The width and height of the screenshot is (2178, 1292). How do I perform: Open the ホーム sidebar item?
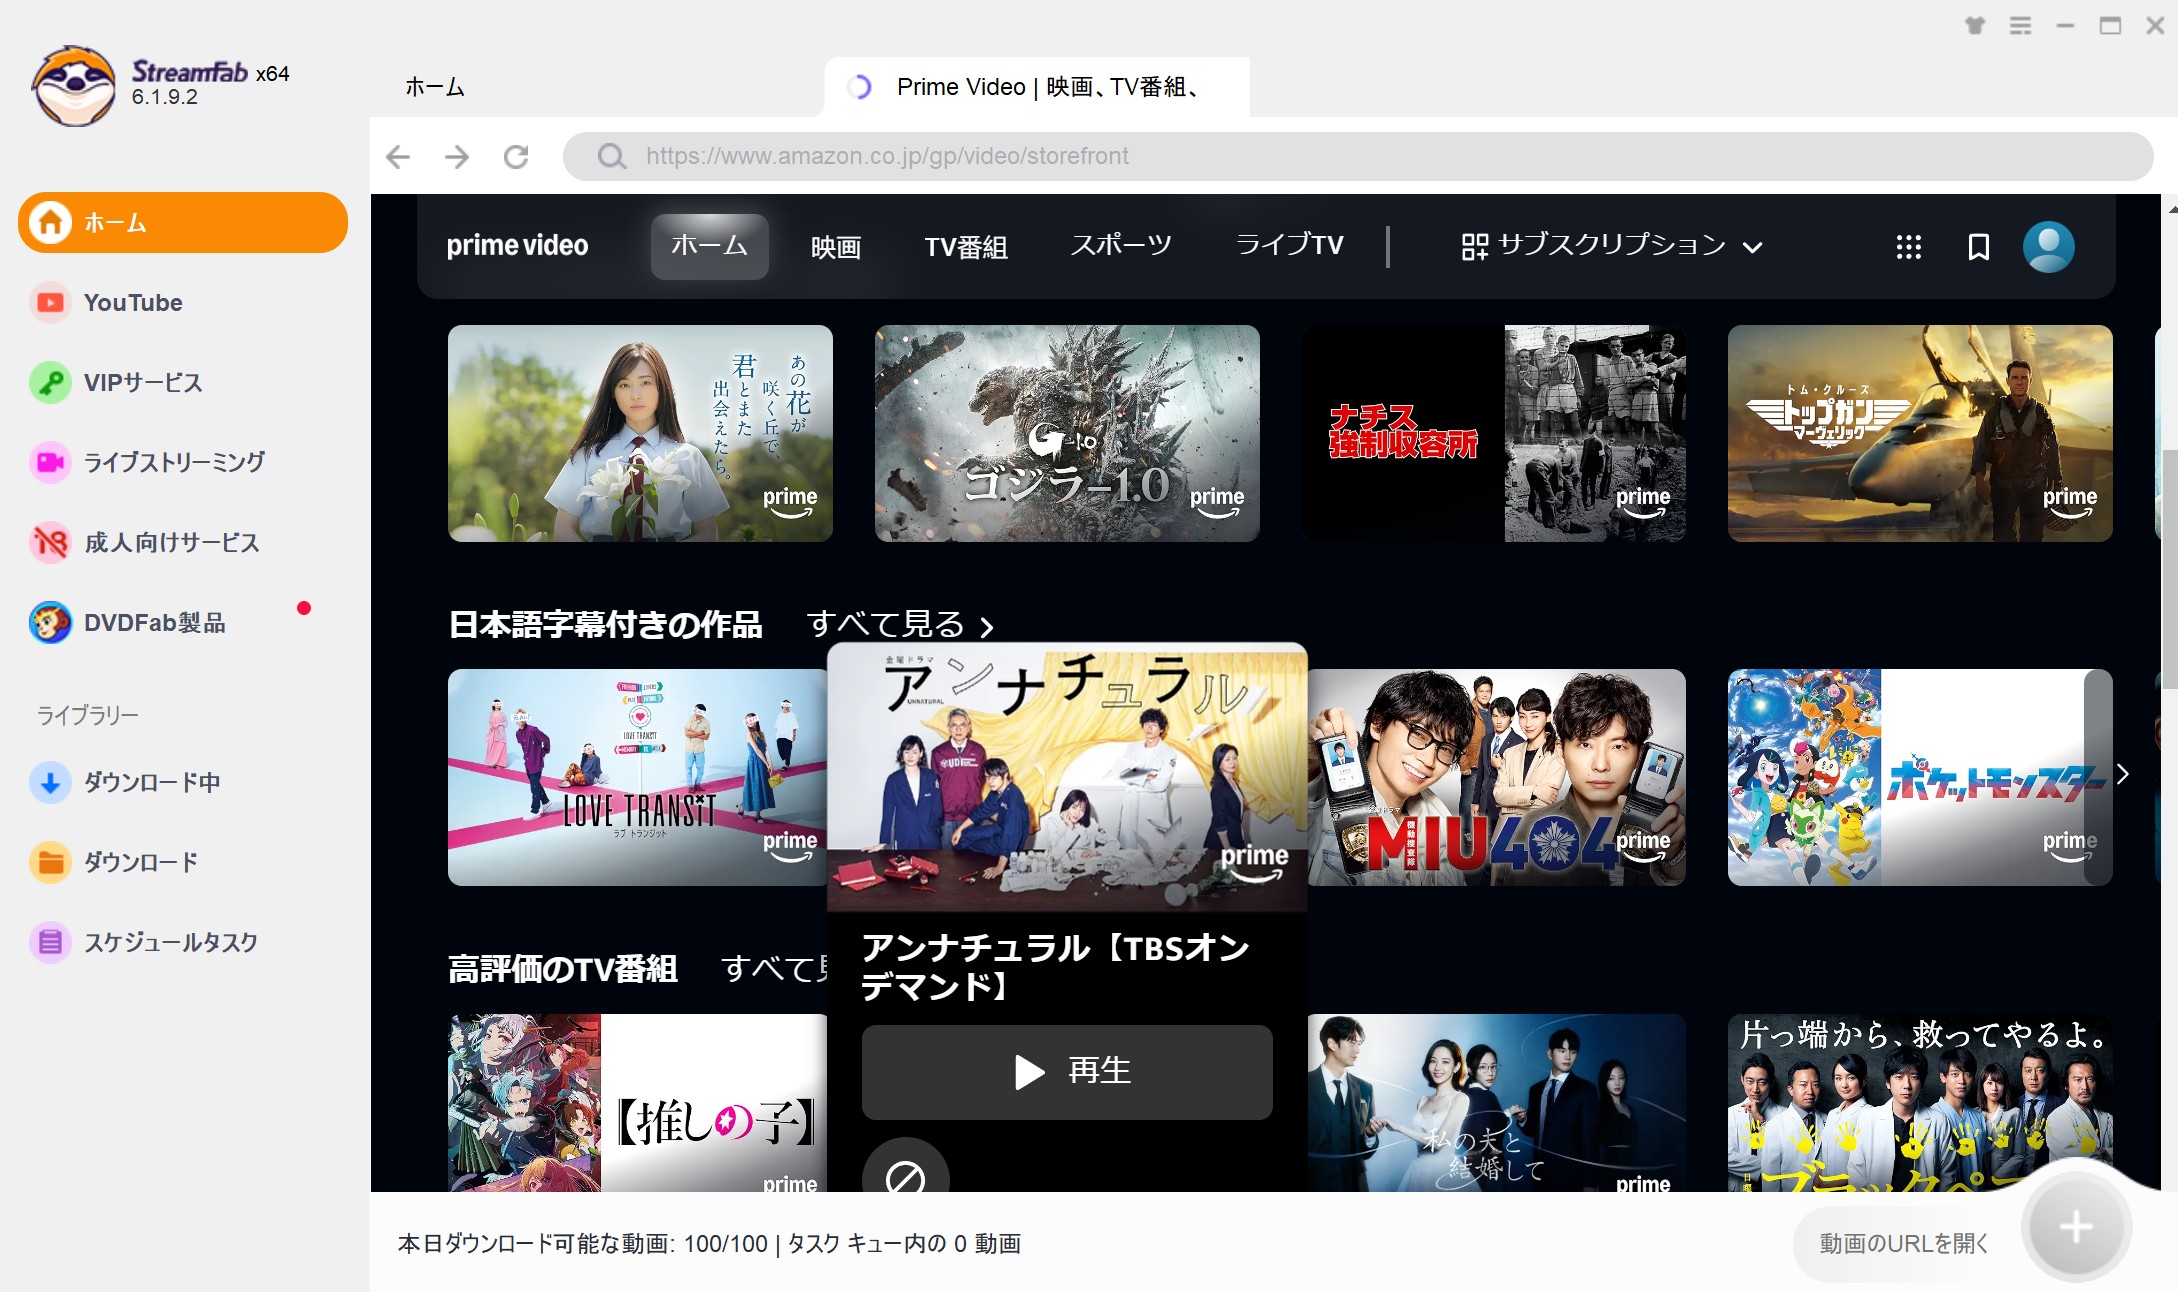click(x=183, y=222)
